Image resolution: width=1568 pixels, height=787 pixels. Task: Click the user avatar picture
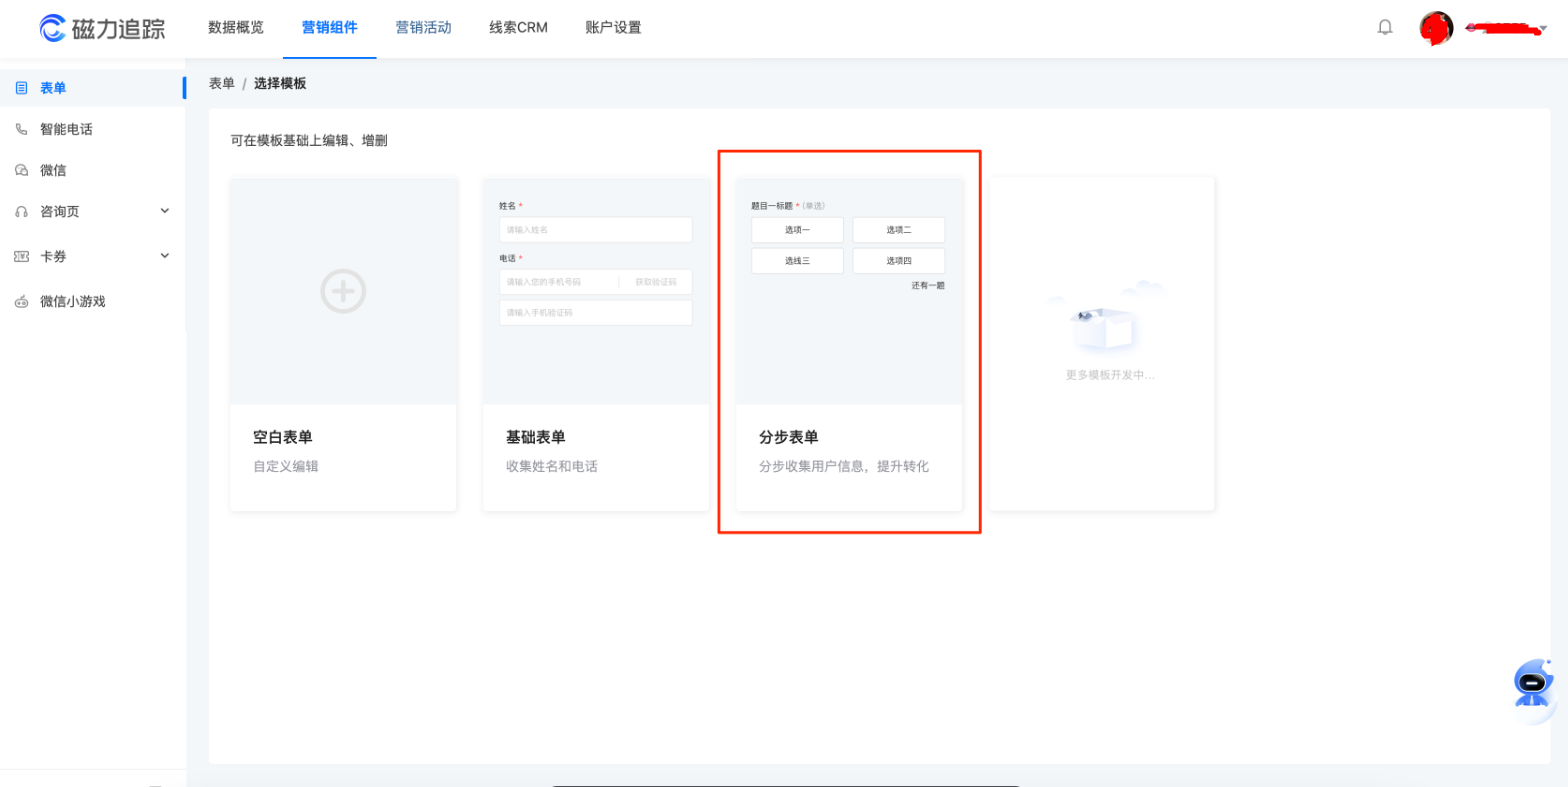tap(1436, 28)
